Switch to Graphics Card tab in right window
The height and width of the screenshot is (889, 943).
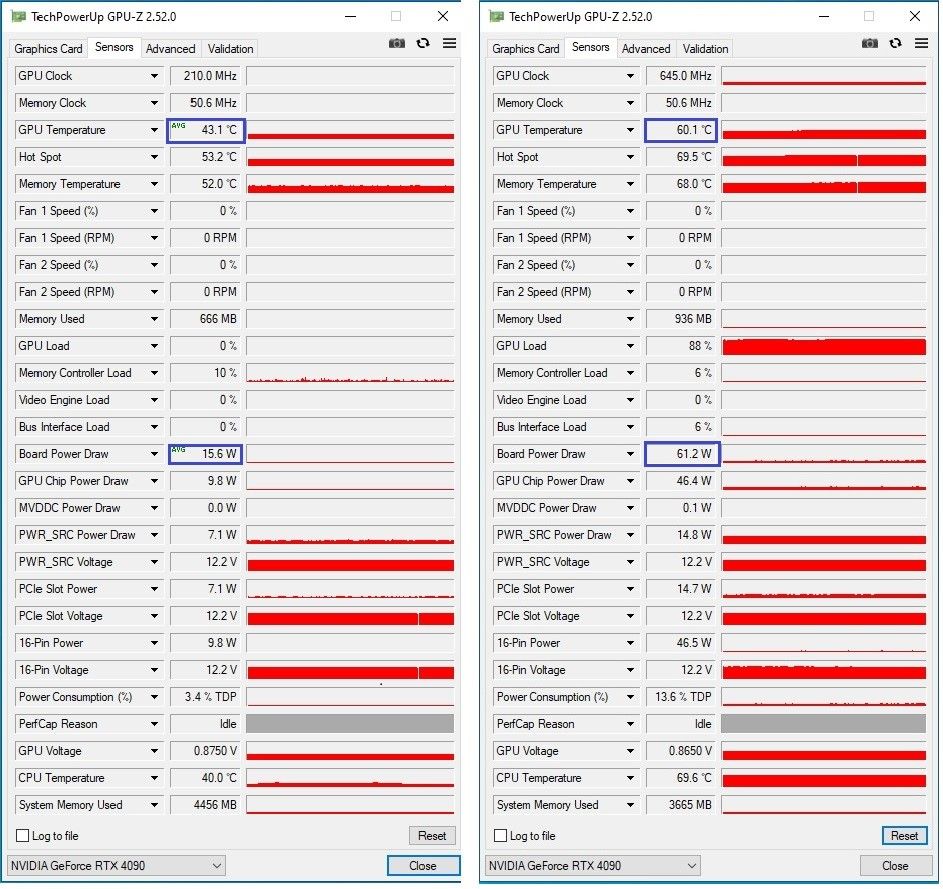coord(526,49)
